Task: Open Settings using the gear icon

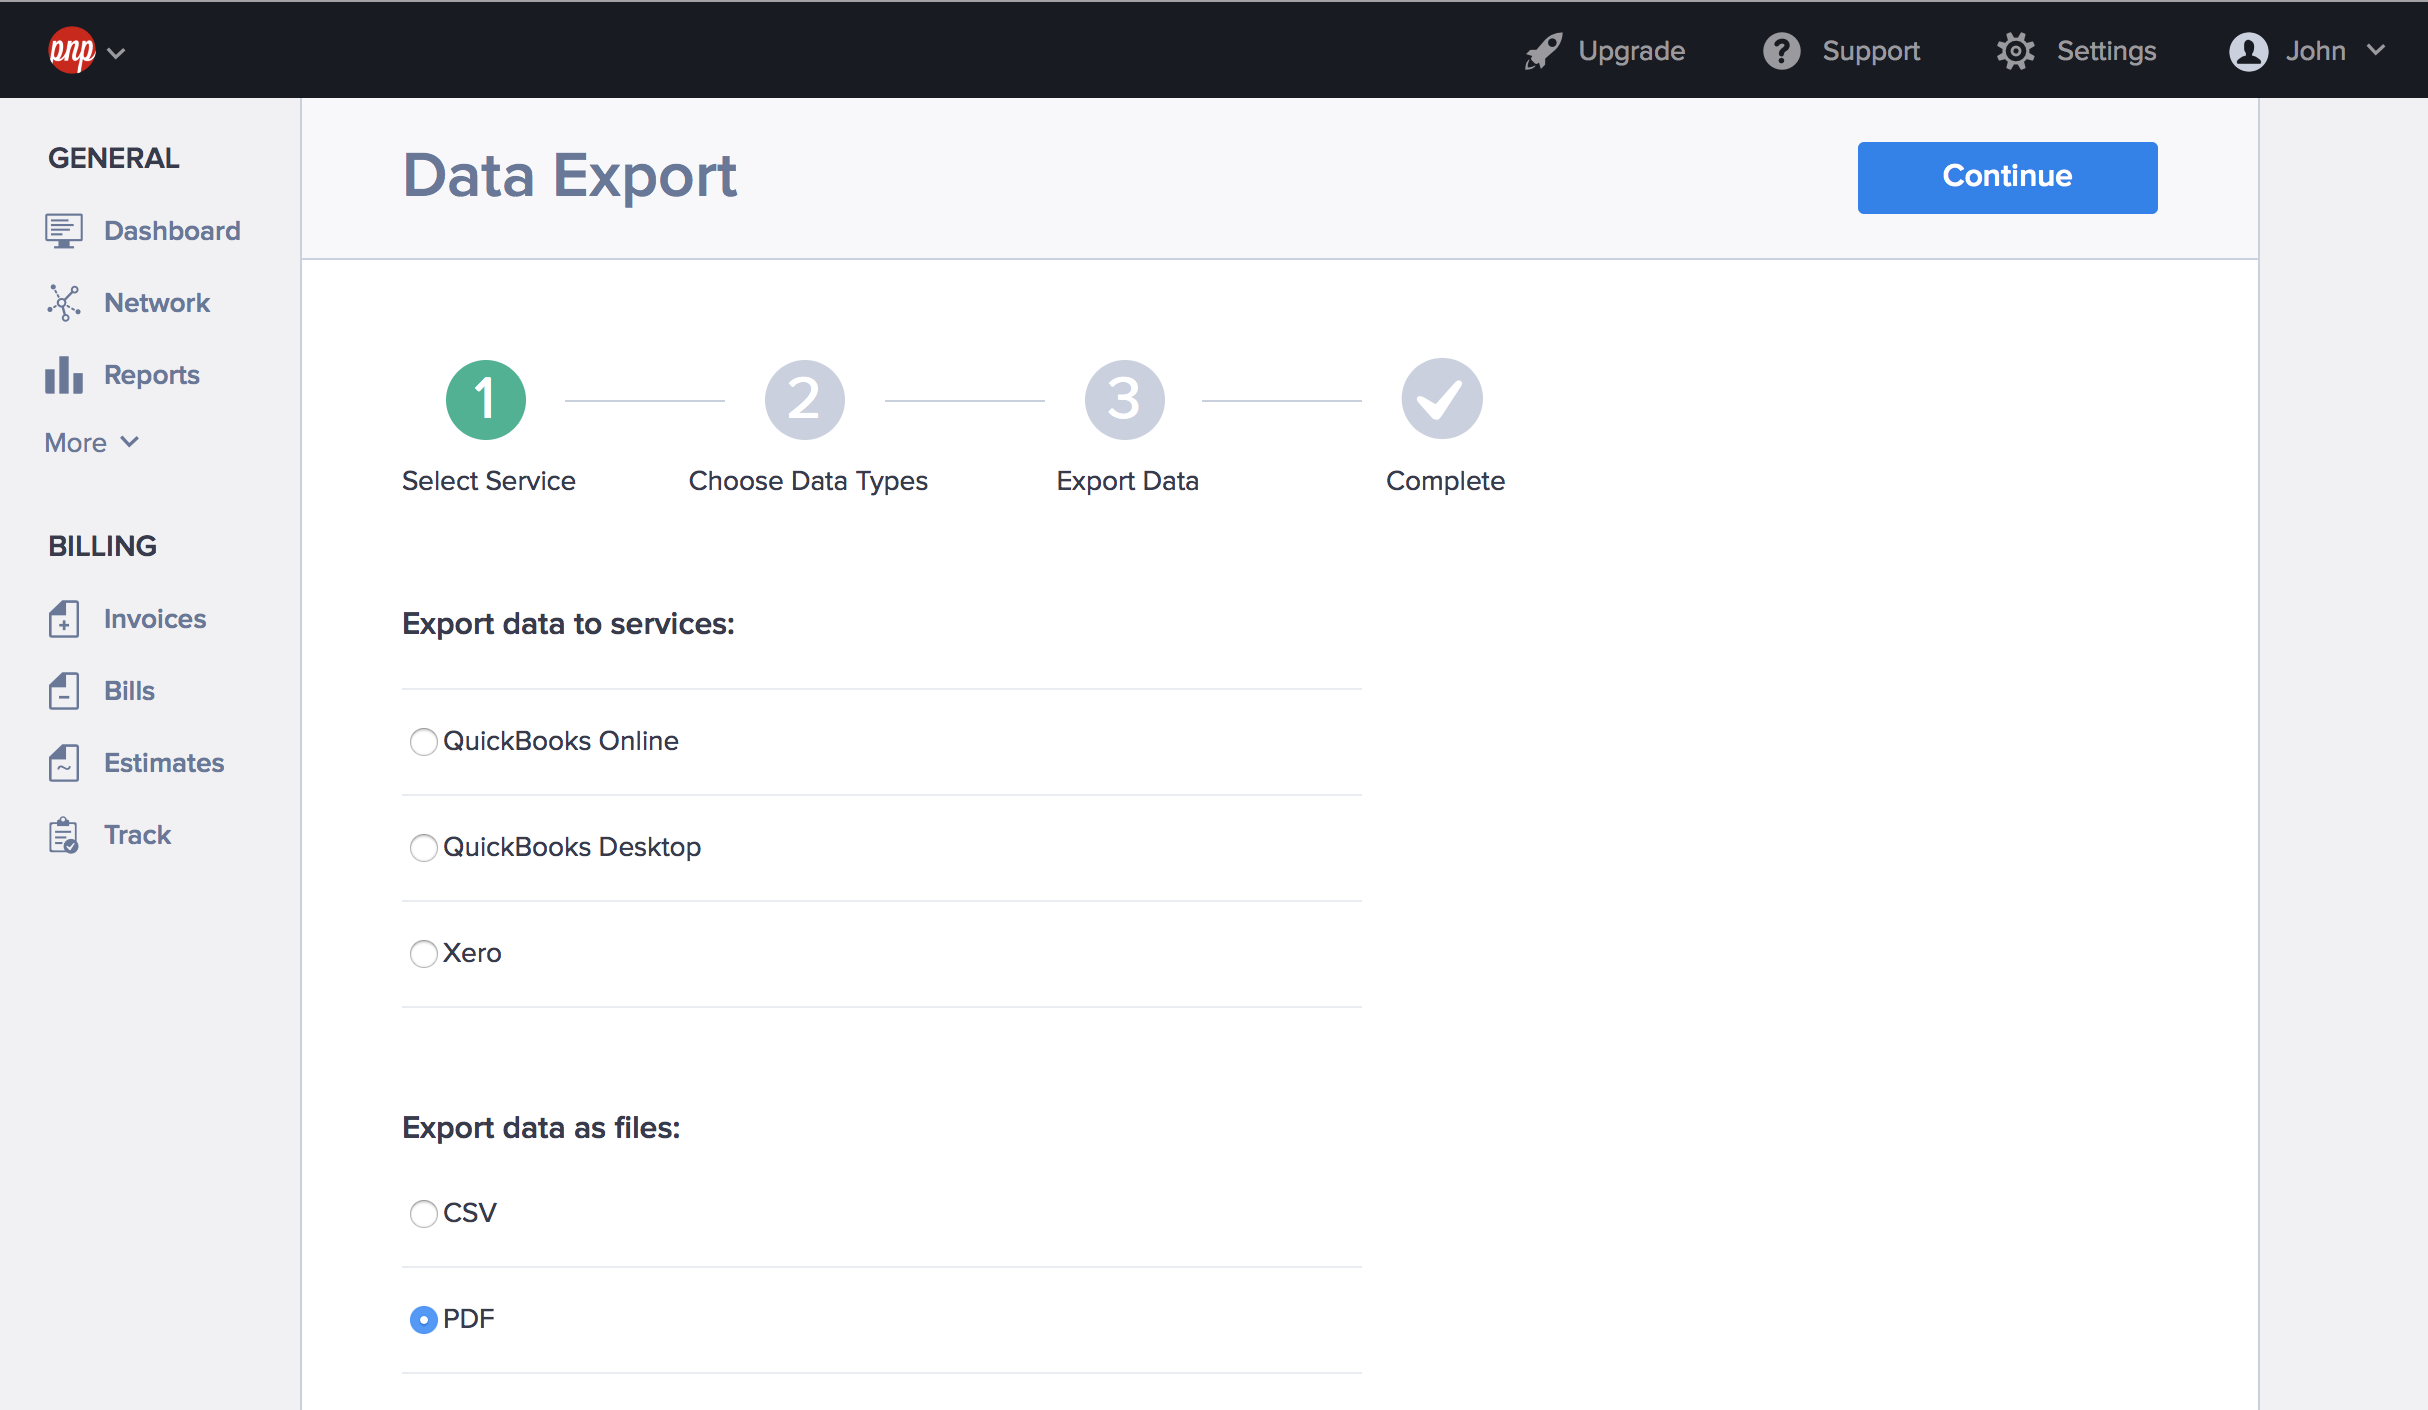Action: (x=2015, y=50)
